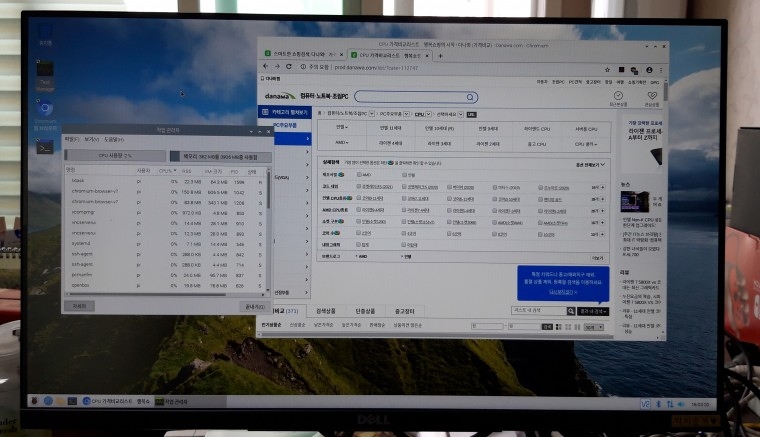Screen dimensions: 760x437
Task: Tick the second checkbox in the integrated graphics row
Action: [404, 245]
